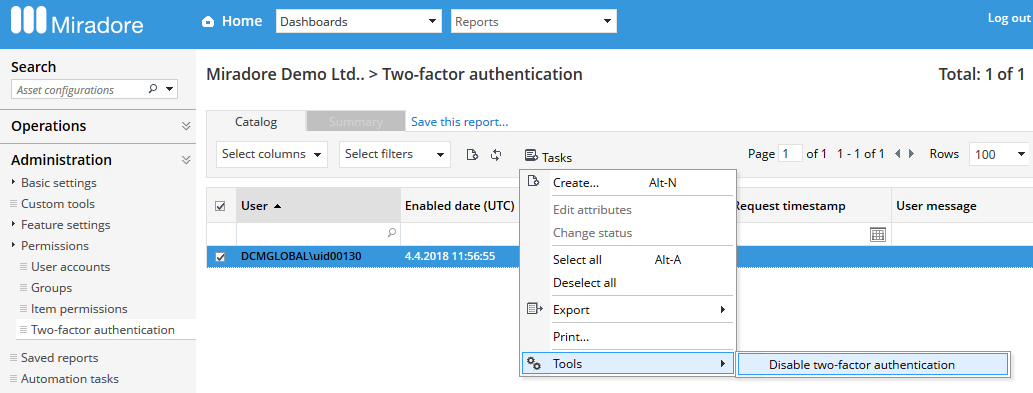Click the Save this report link
The width and height of the screenshot is (1033, 393).
point(459,122)
